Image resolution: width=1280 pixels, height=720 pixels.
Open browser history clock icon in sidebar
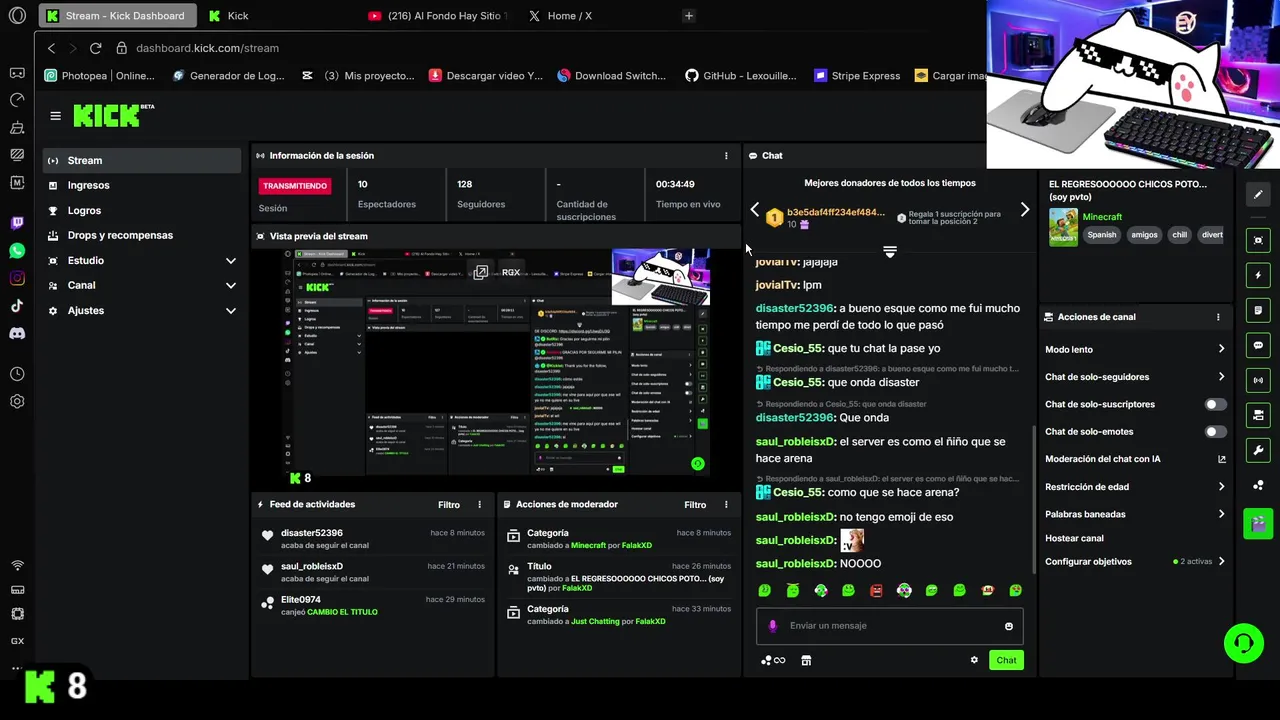(17, 374)
